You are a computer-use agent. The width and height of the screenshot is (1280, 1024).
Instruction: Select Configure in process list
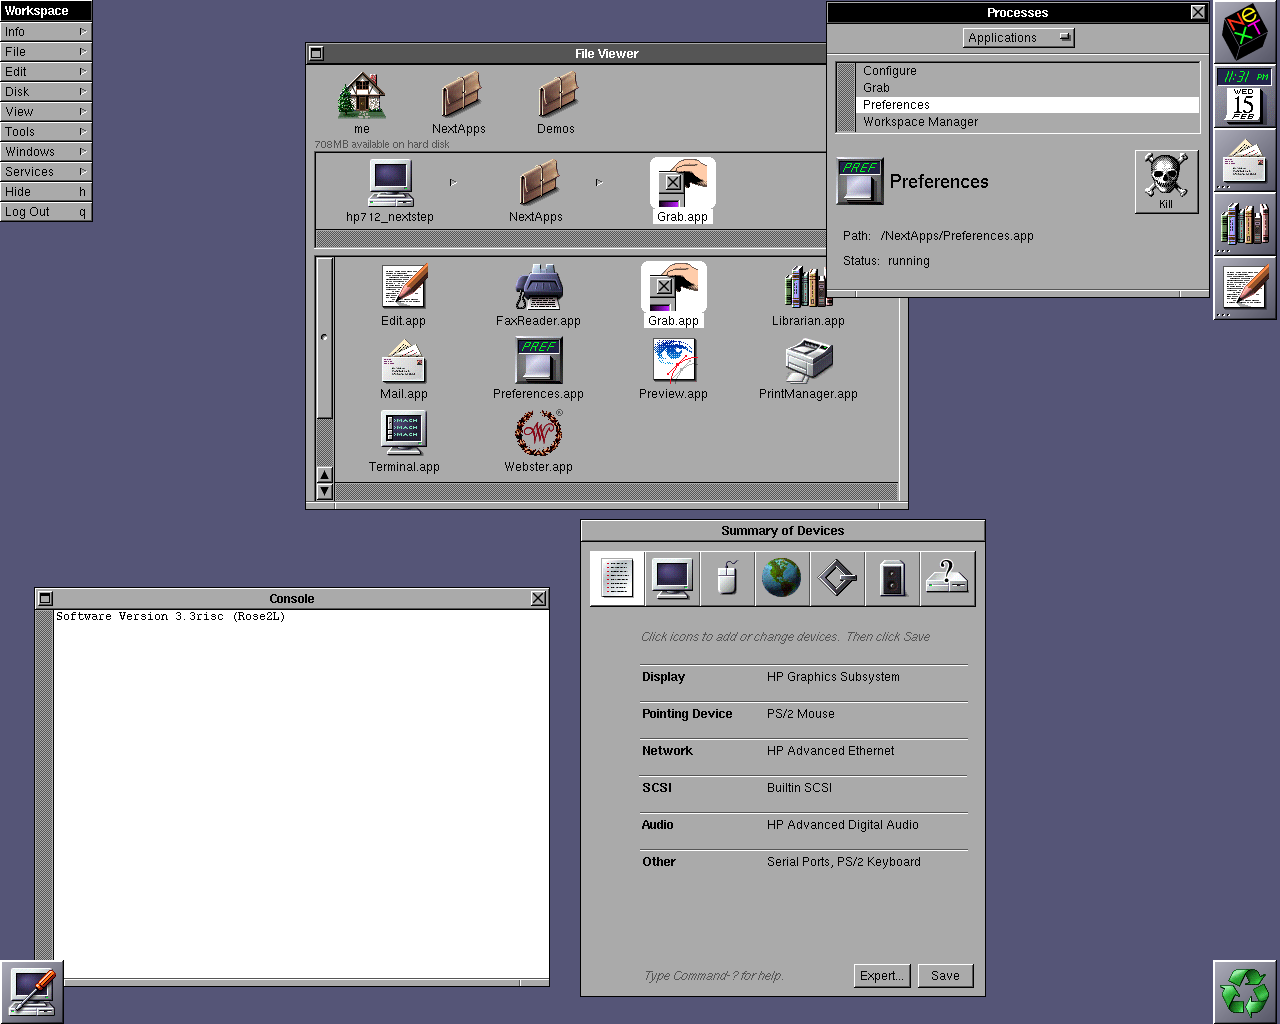[x=1028, y=71]
